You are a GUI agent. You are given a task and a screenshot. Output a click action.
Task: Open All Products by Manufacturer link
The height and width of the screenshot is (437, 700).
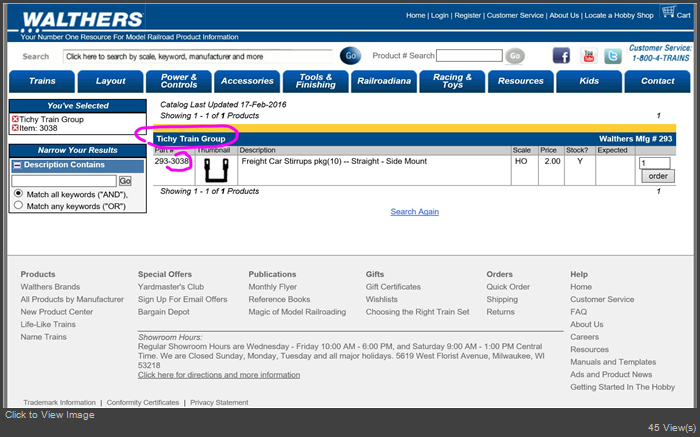72,299
